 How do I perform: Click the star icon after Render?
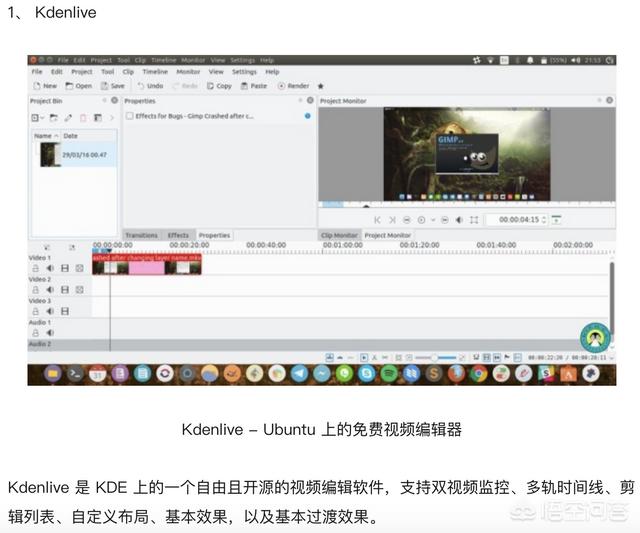click(x=320, y=86)
